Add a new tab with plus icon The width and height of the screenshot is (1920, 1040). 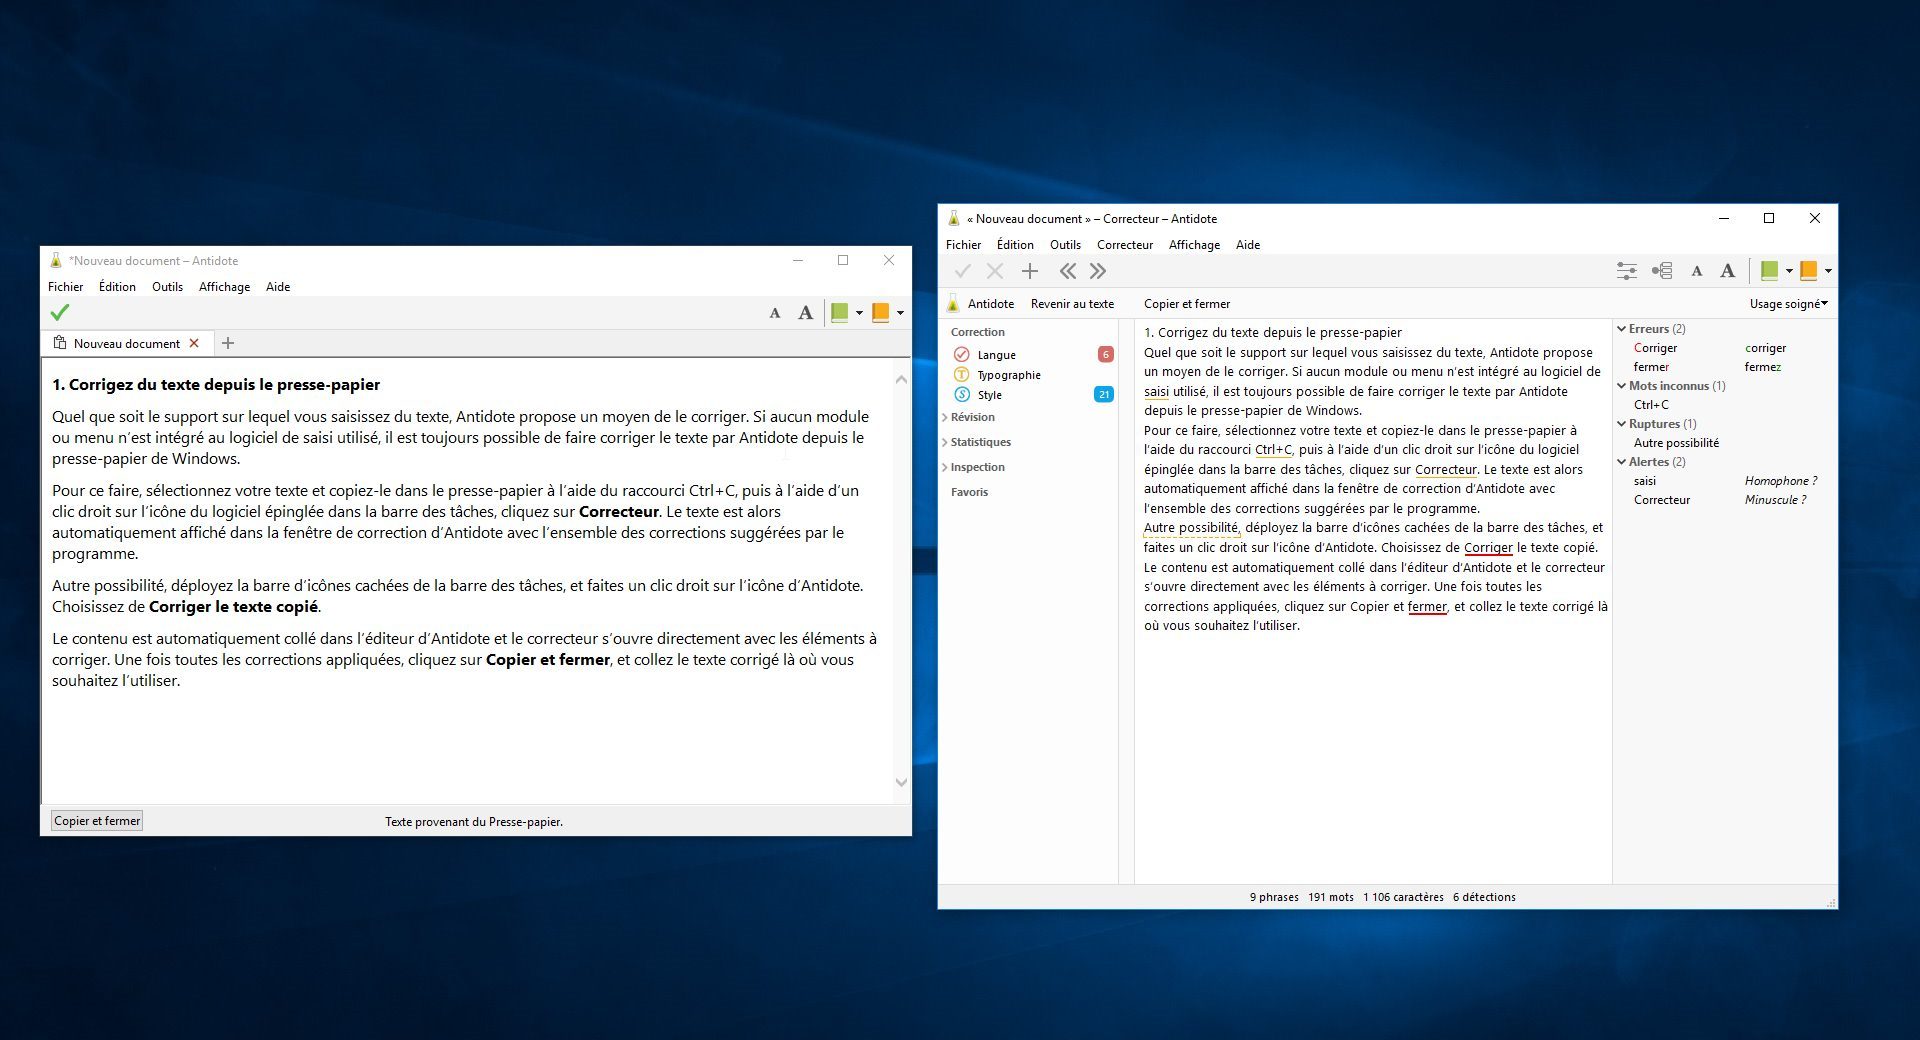click(228, 343)
